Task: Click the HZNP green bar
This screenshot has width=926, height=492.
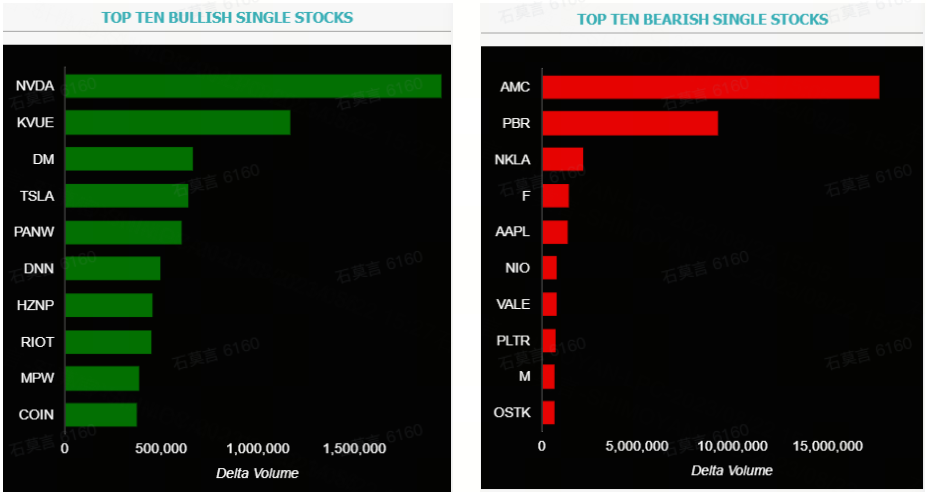Action: coord(109,305)
